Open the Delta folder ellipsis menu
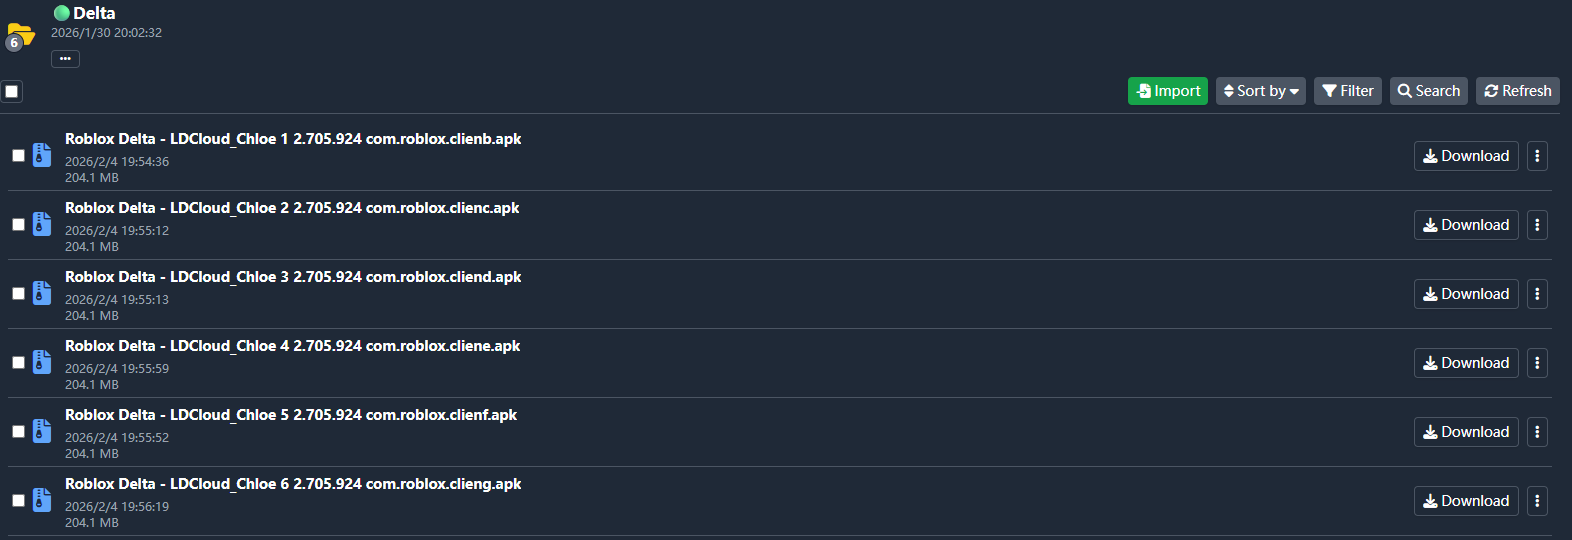1572x540 pixels. 65,59
